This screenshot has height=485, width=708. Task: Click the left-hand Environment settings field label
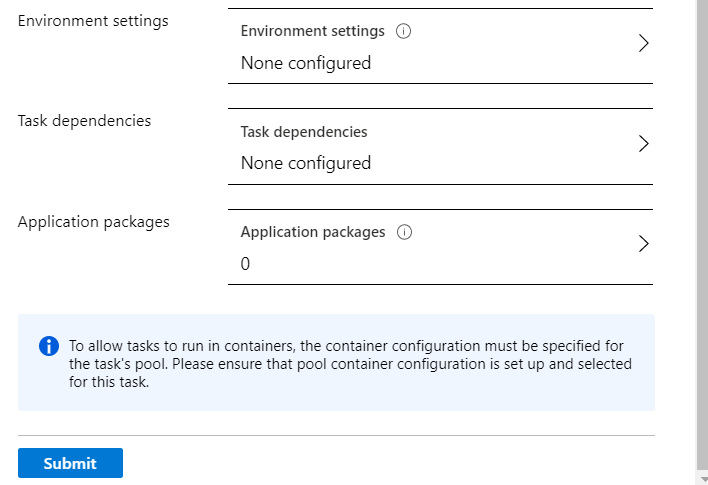pos(93,21)
